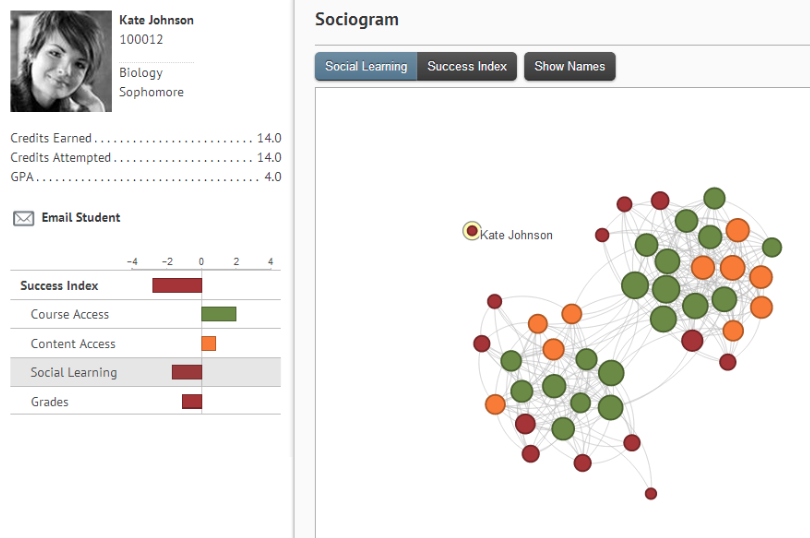Click the small red node at bottom of graph
The height and width of the screenshot is (538, 810).
pyautogui.click(x=651, y=493)
